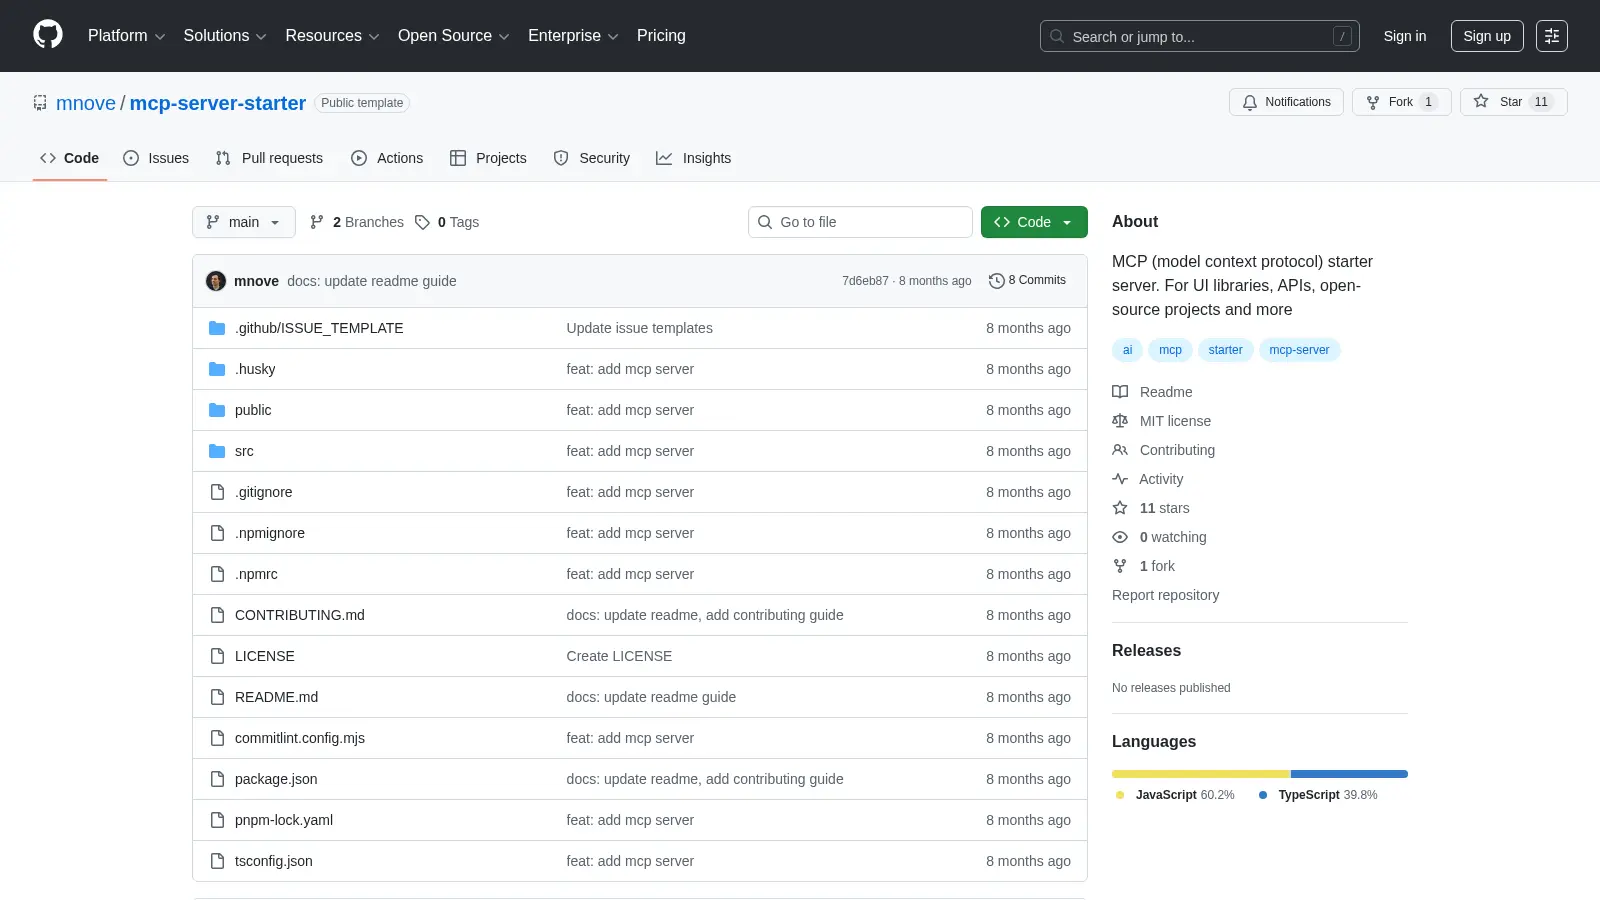Open the mnove owner link

click(86, 103)
